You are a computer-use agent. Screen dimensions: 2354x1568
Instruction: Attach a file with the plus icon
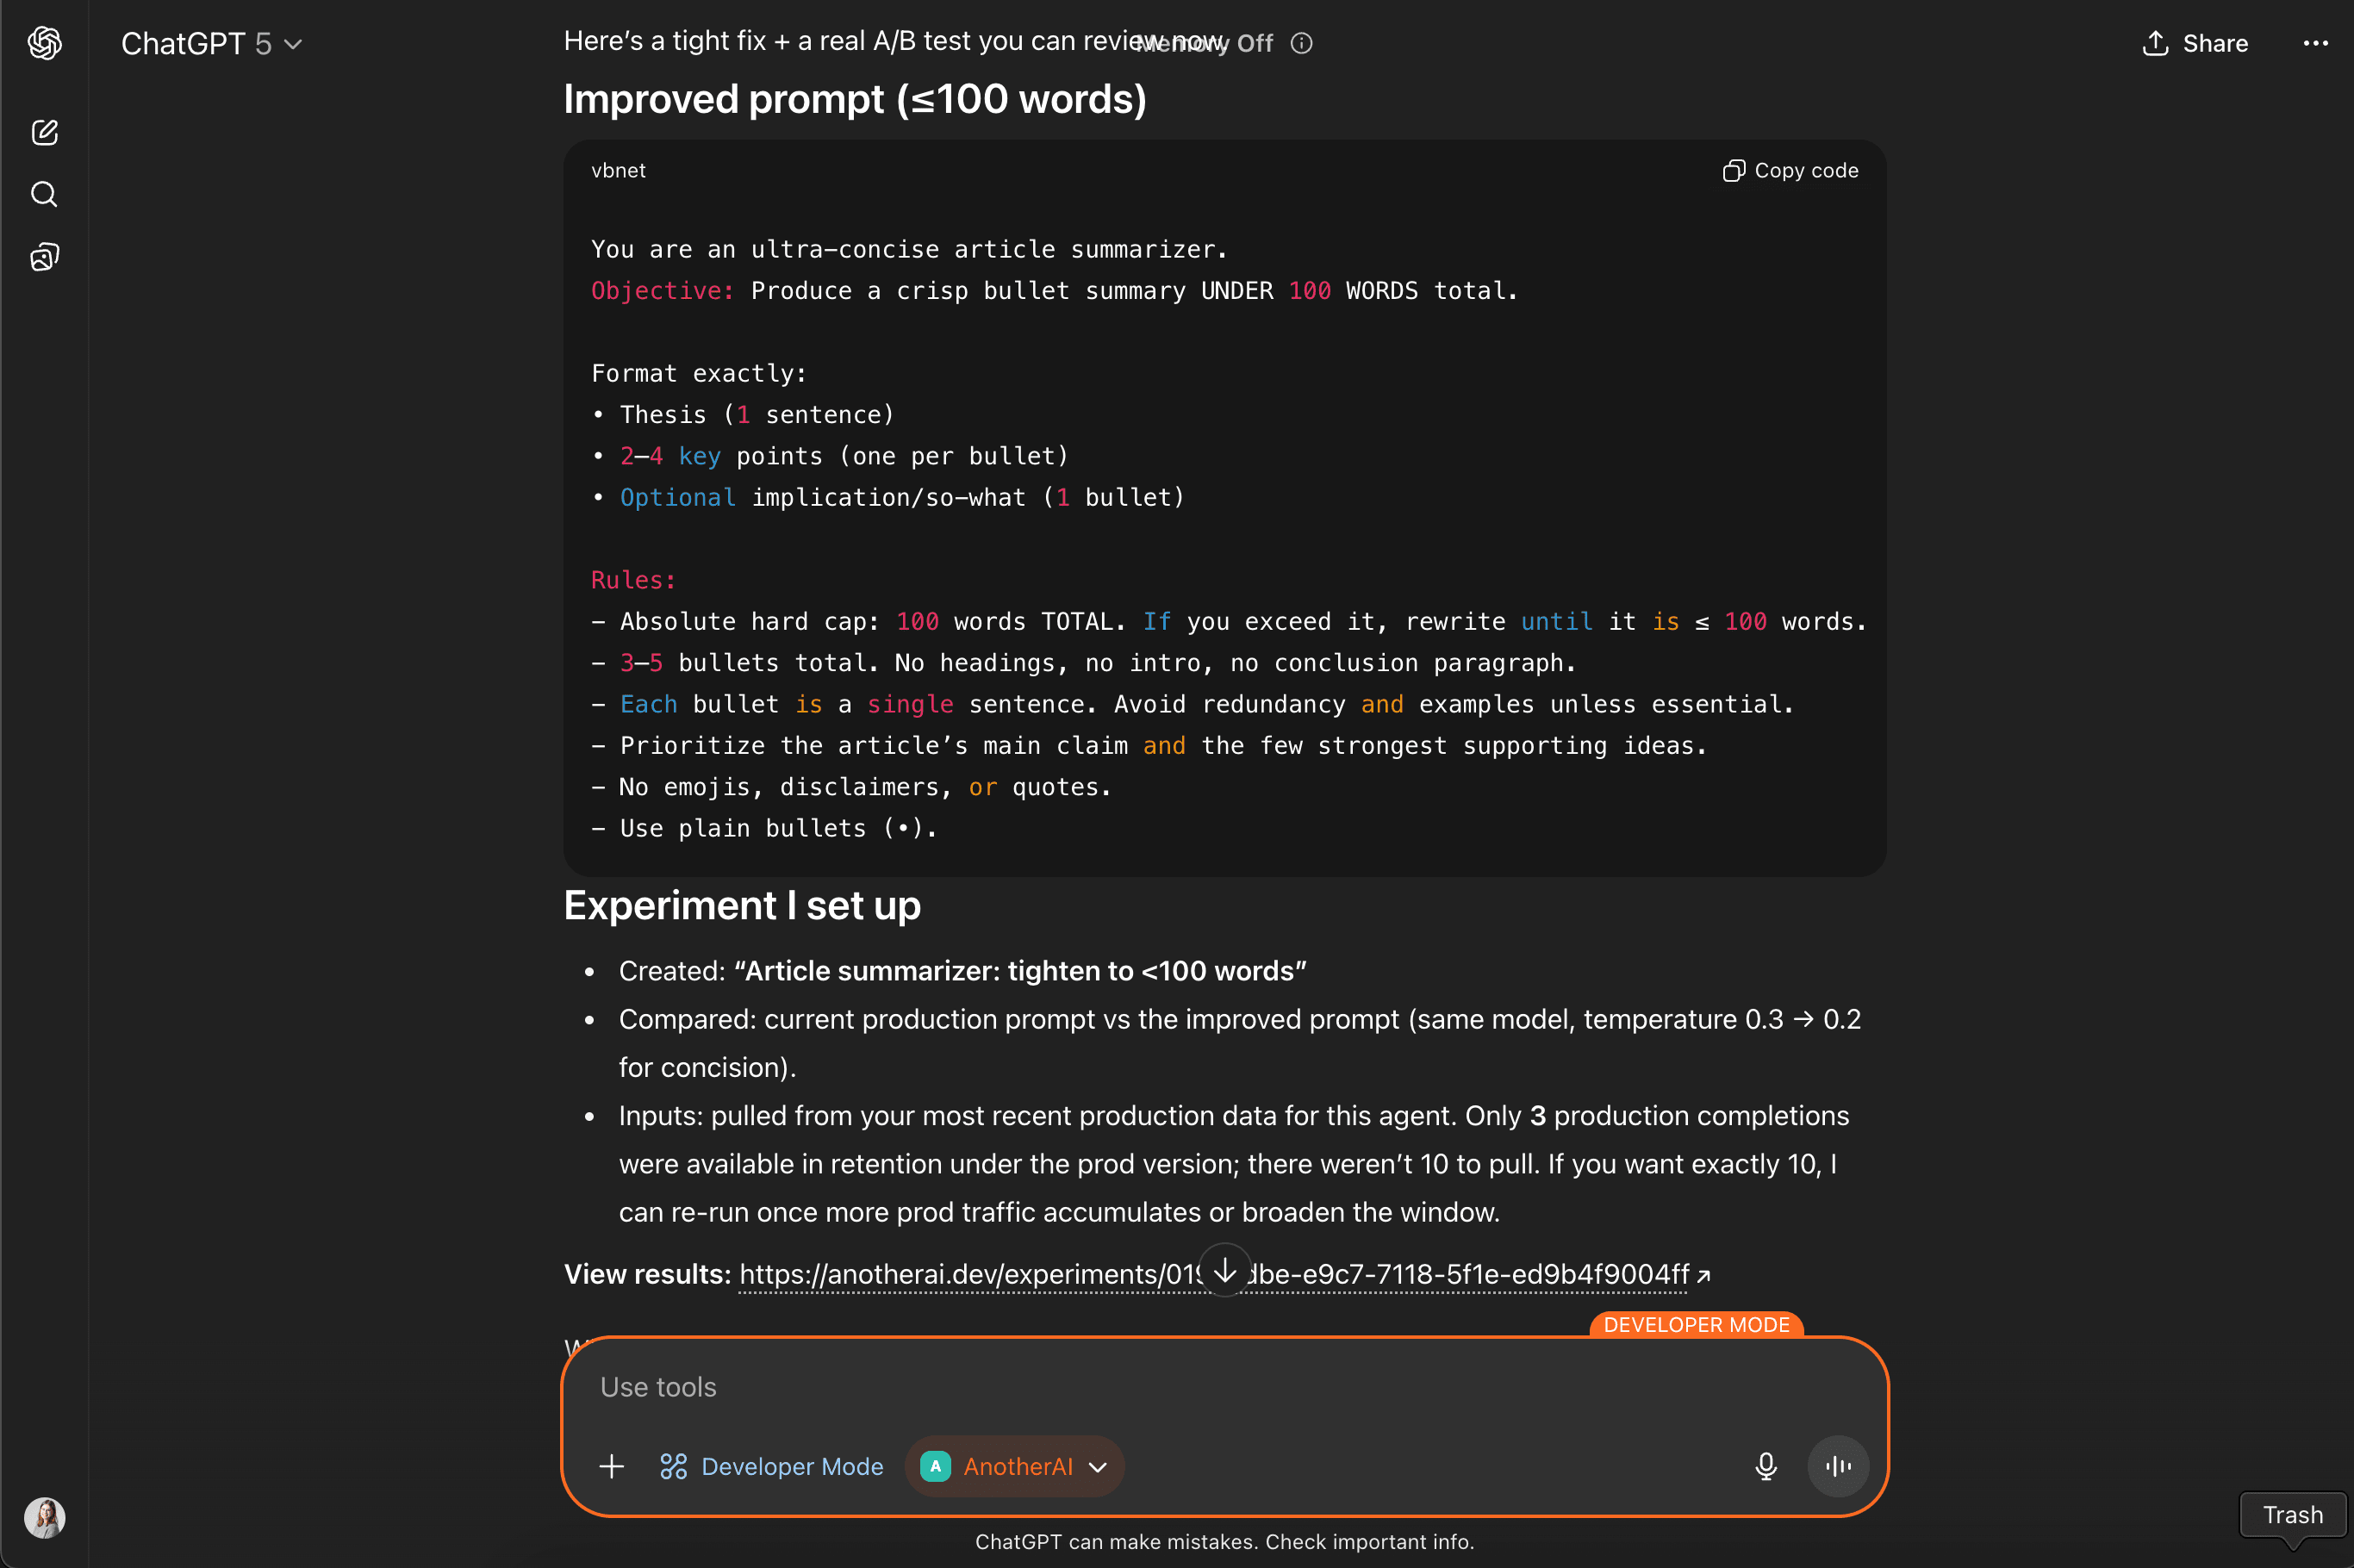click(x=611, y=1466)
